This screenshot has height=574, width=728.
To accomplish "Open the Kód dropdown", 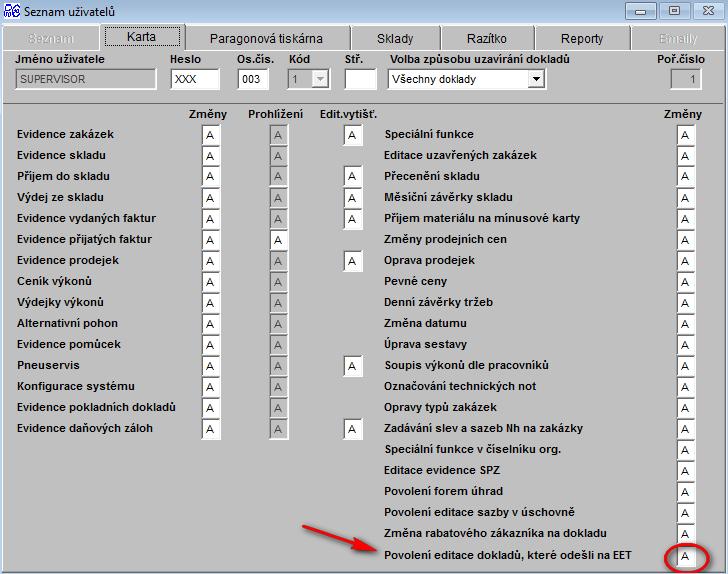I will click(320, 79).
